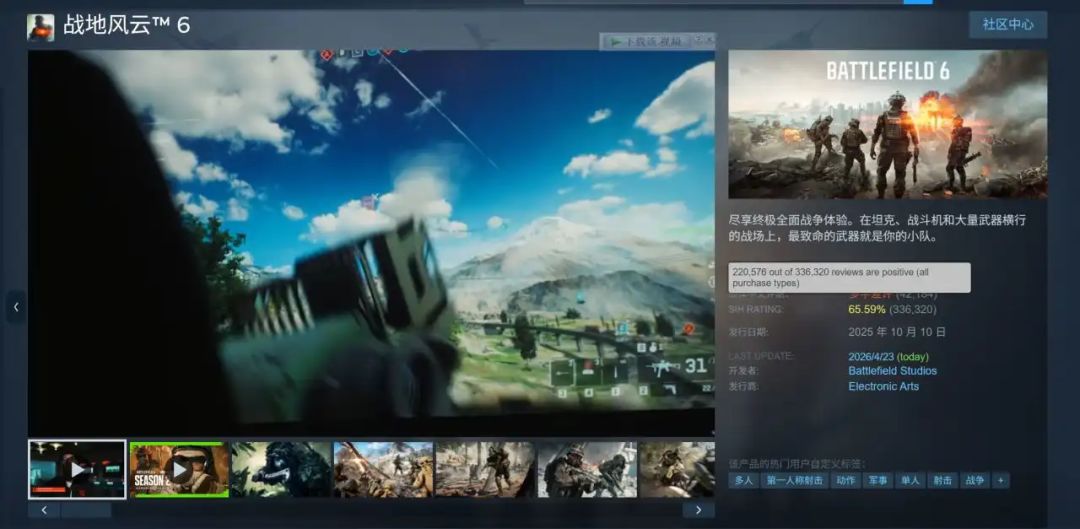Viewport: 1080px width, 529px height.
Task: Select the first trailer video thumbnail
Action: (77, 470)
